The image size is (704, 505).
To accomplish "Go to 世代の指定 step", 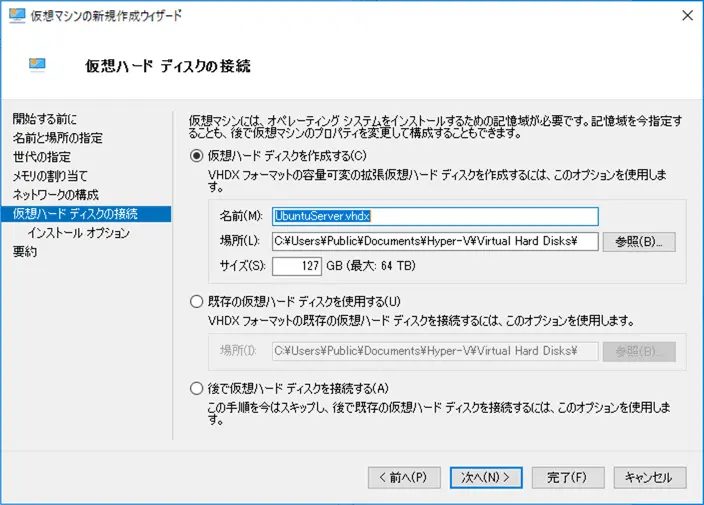I will pos(41,157).
